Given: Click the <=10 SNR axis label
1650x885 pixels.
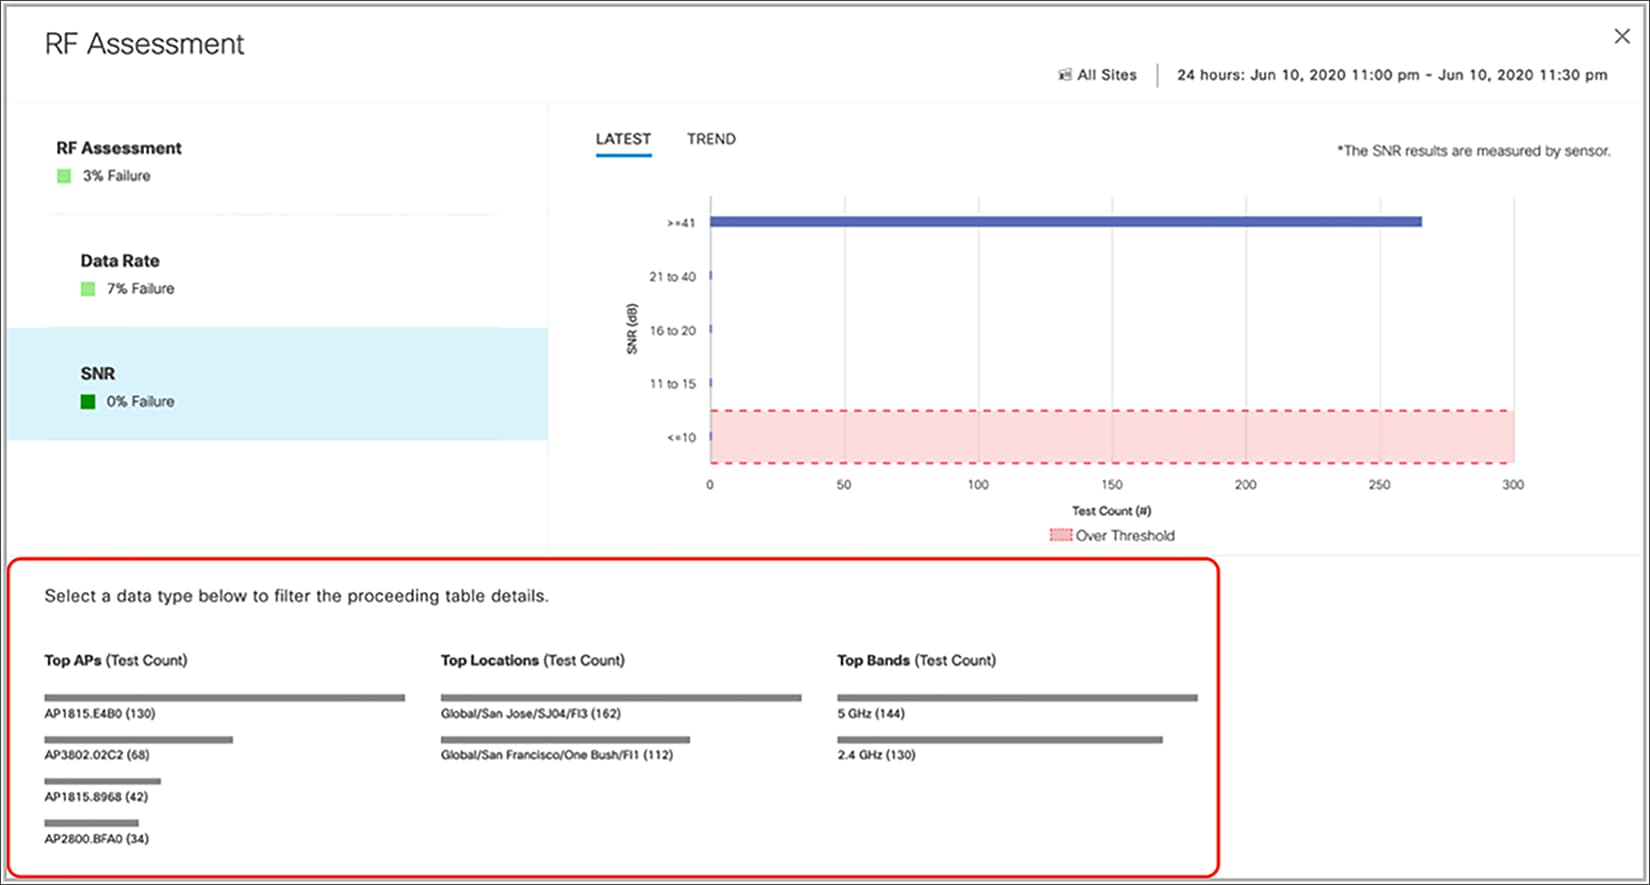Looking at the screenshot, I should tap(681, 438).
